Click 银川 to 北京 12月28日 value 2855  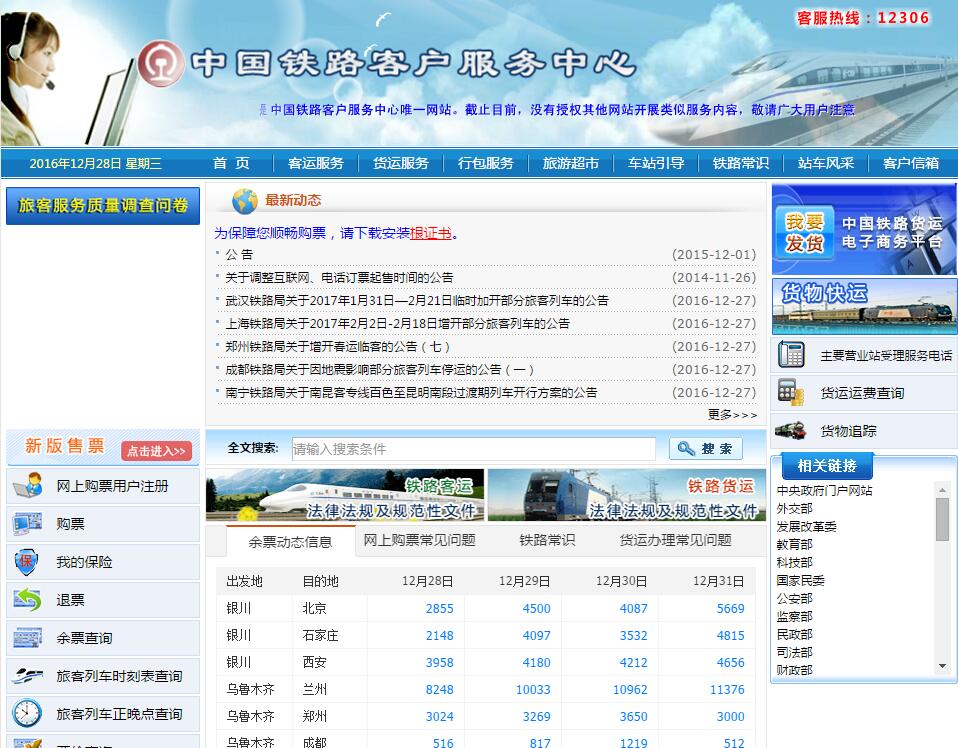(x=439, y=608)
